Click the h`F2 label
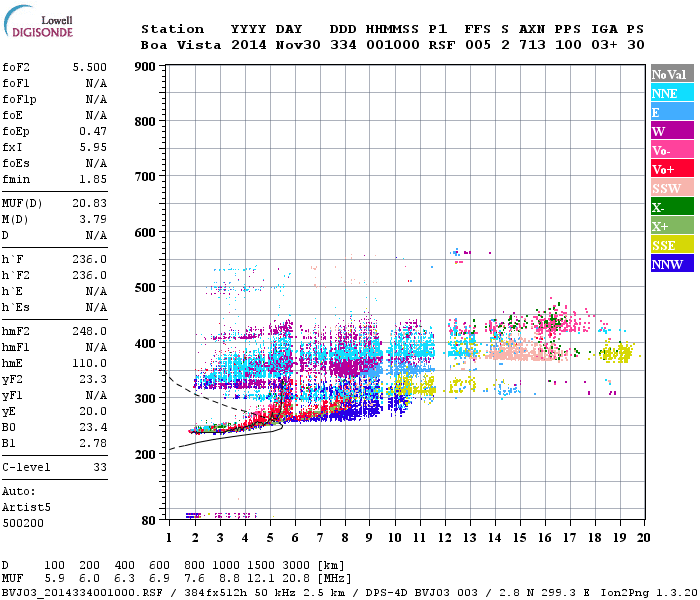700x600 pixels. pyautogui.click(x=16, y=275)
